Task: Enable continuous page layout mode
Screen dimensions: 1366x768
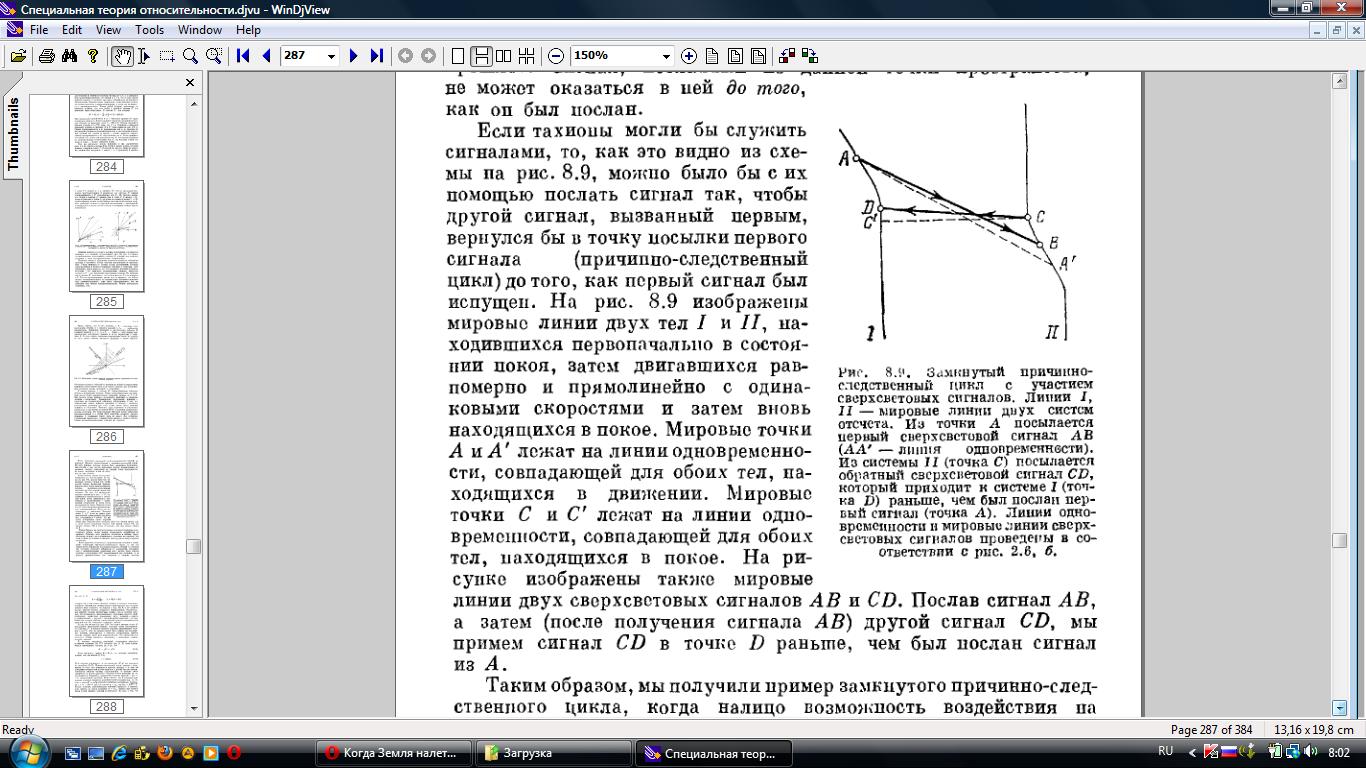Action: coord(481,56)
